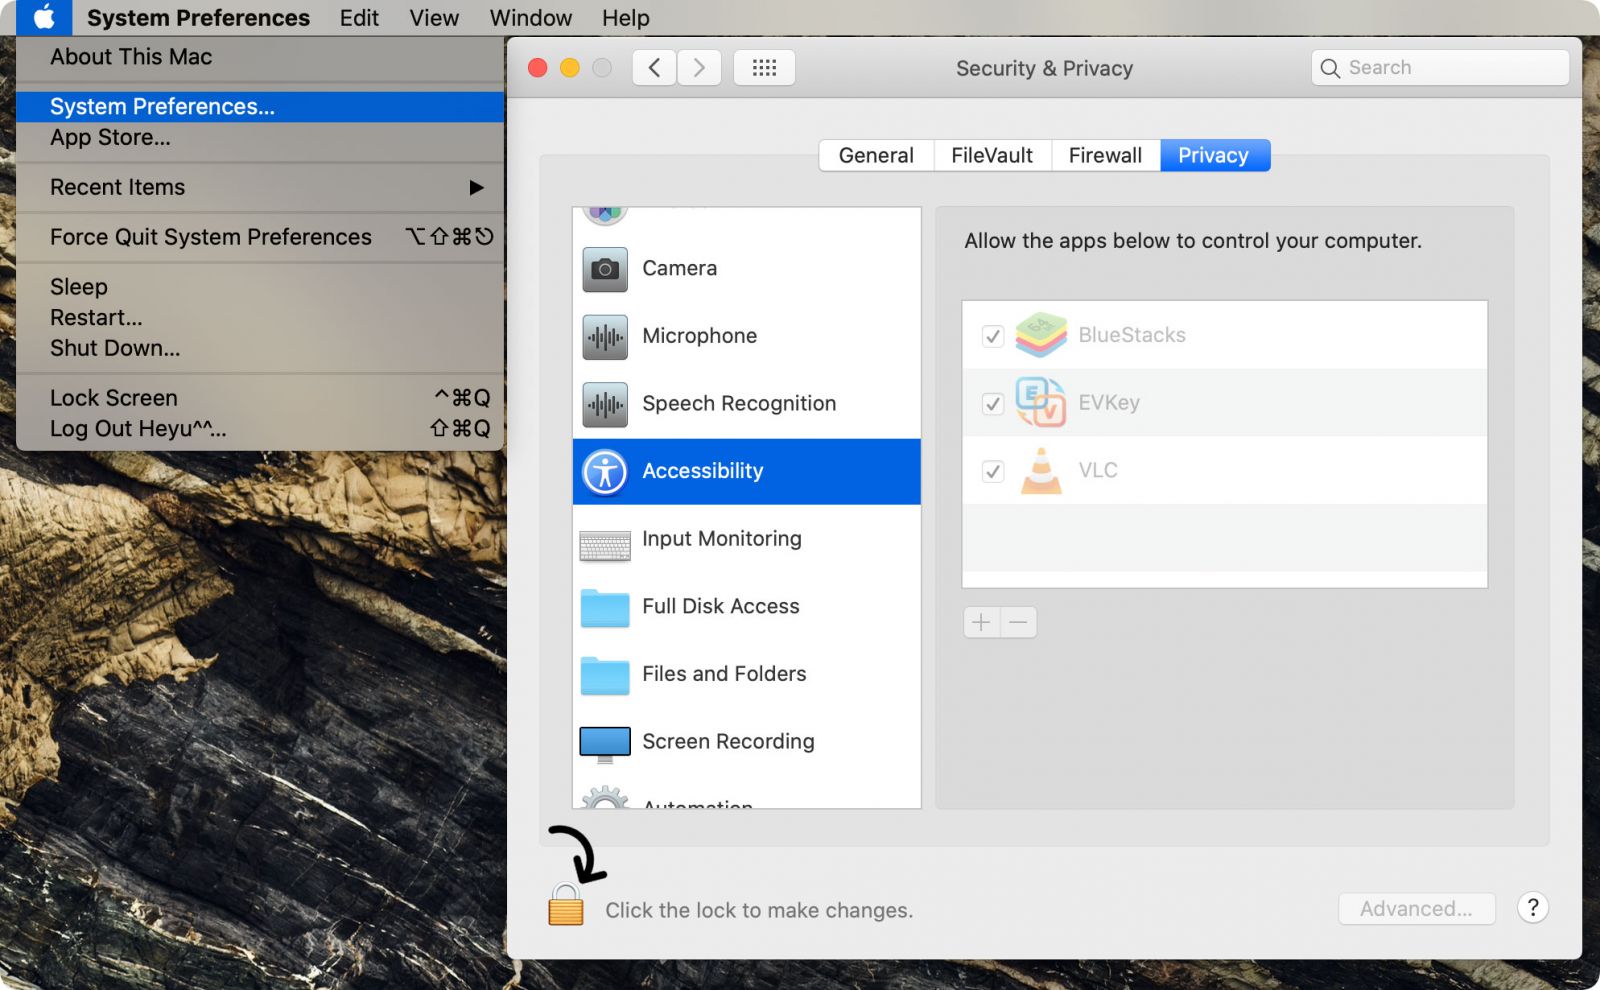Go back with the left chevron
1600x990 pixels.
654,67
